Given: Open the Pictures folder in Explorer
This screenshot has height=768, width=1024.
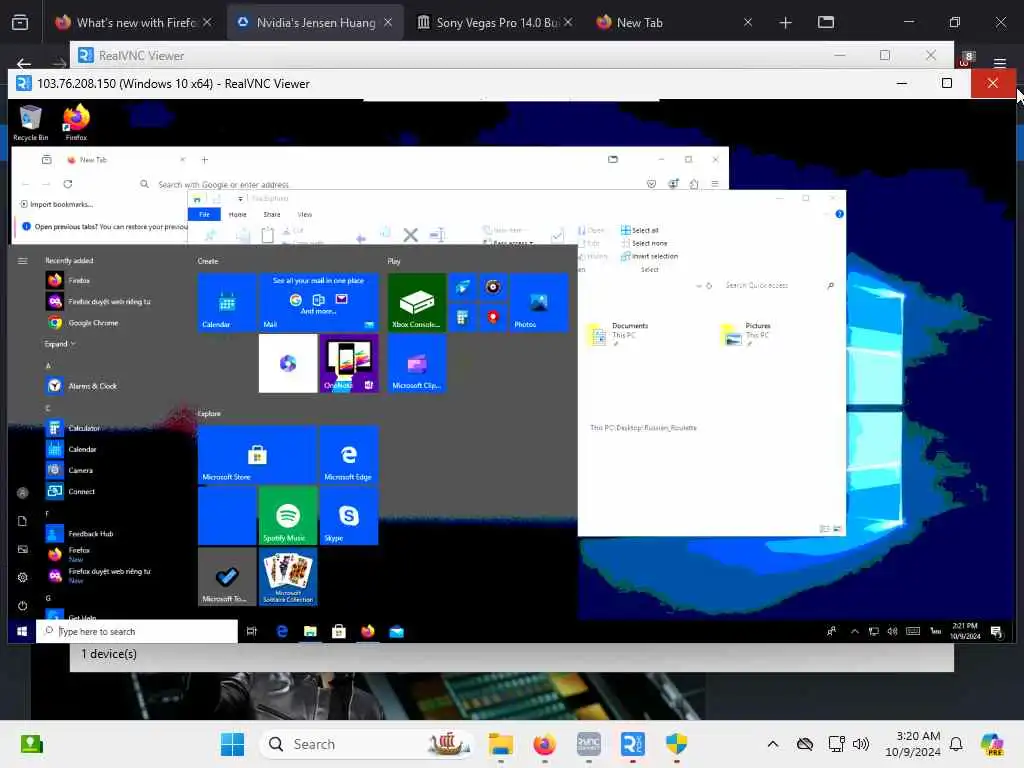Looking at the screenshot, I should [748, 334].
